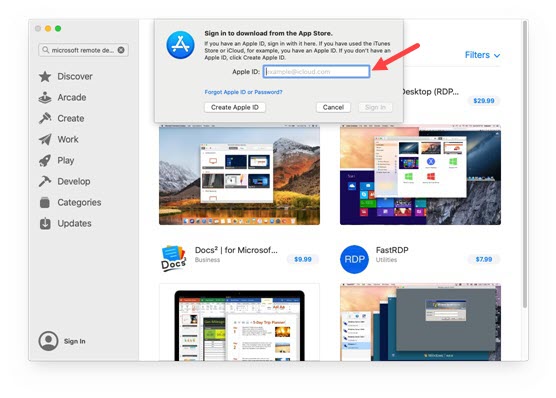Screen dimensions: 556x398
Task: Select the Create paintbrush icon
Action: [x=45, y=118]
